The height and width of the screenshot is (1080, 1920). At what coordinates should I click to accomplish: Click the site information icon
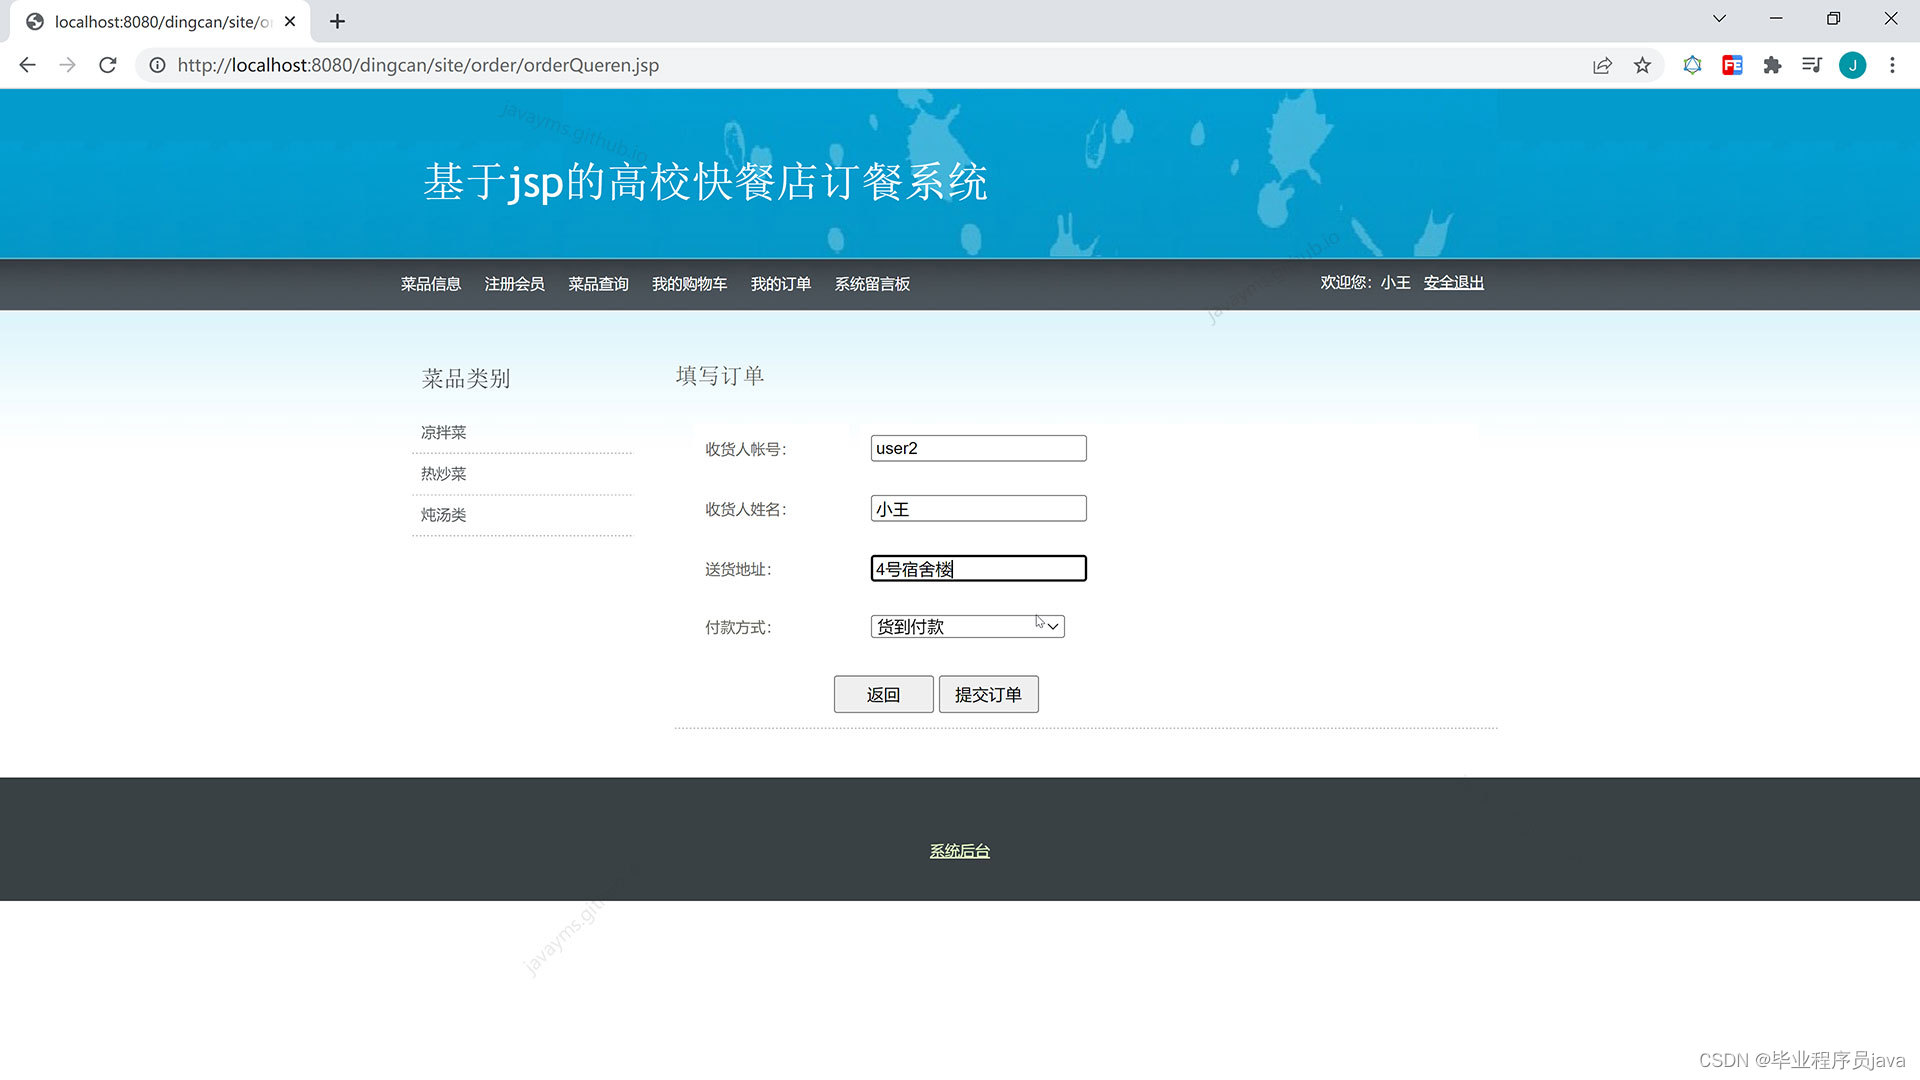[x=157, y=65]
